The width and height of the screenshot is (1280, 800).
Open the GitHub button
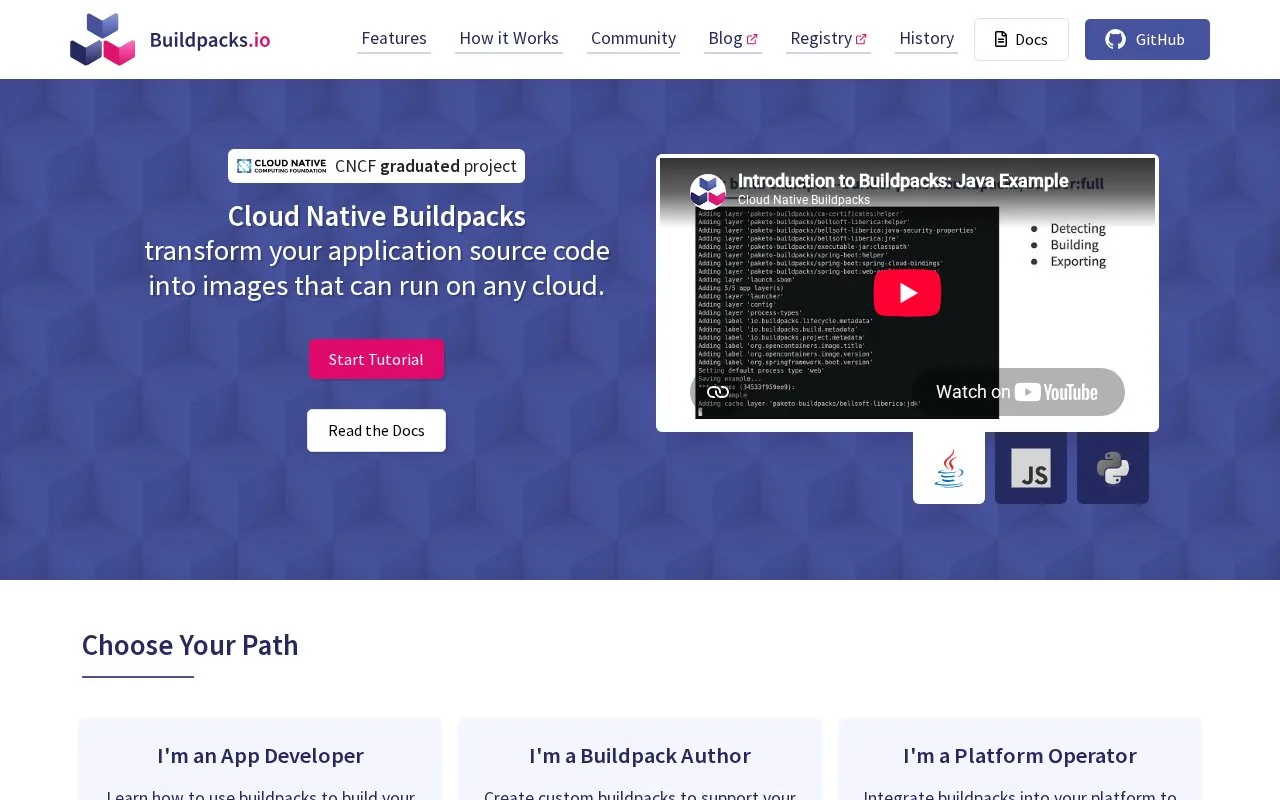pyautogui.click(x=1147, y=39)
